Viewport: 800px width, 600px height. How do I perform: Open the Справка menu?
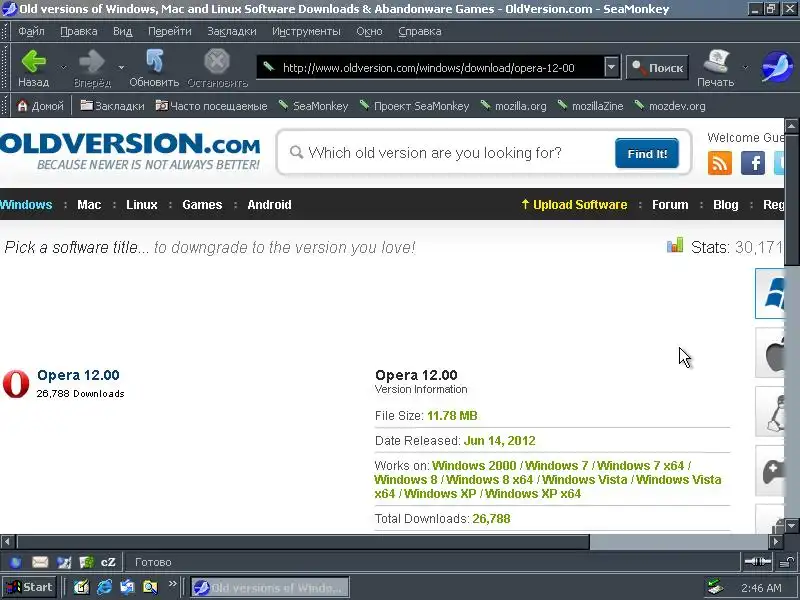point(419,31)
